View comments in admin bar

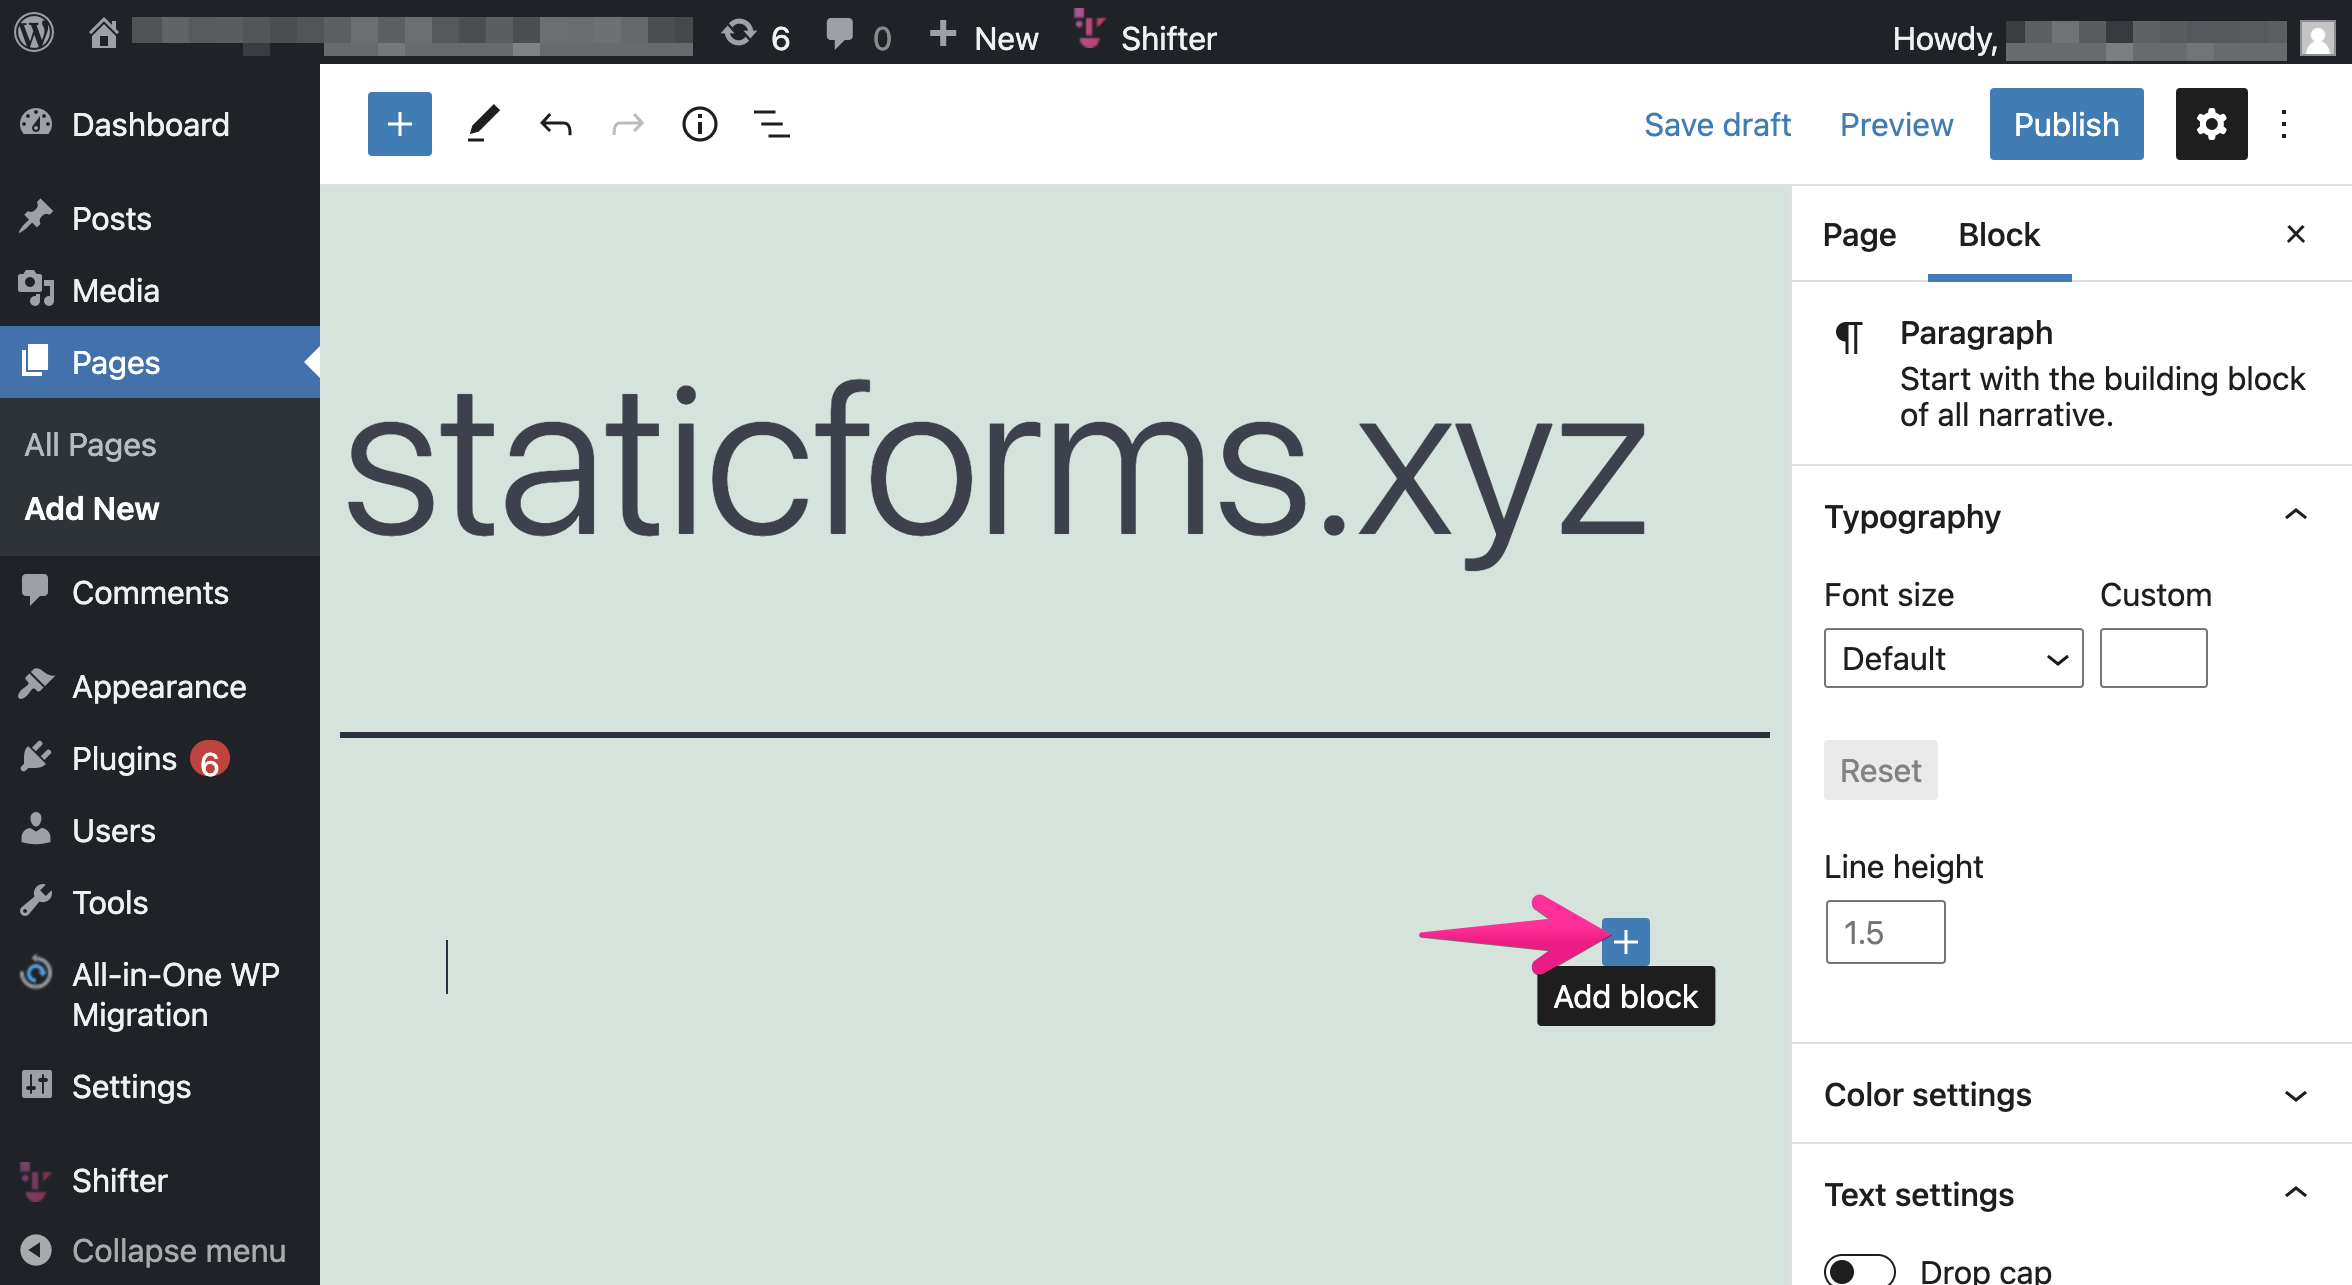(858, 36)
